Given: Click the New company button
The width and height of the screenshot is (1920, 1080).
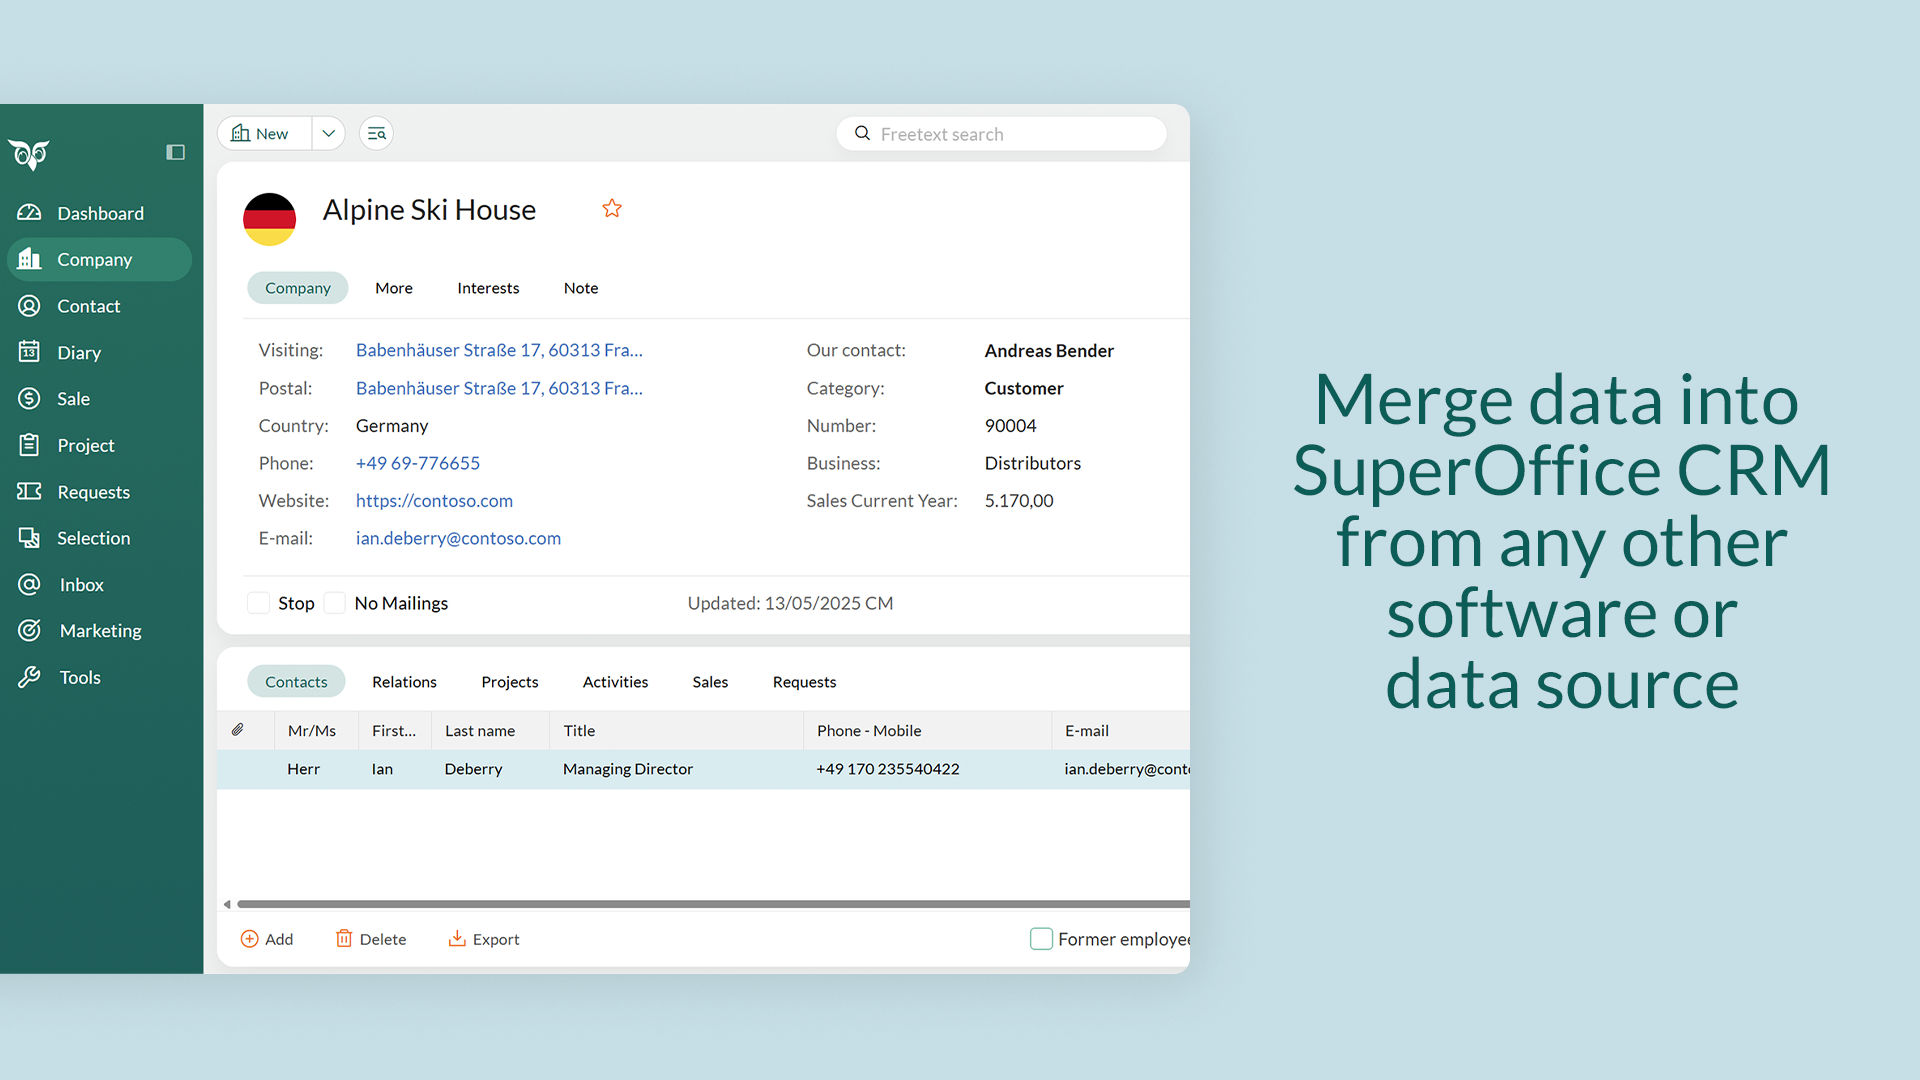Looking at the screenshot, I should (x=264, y=133).
